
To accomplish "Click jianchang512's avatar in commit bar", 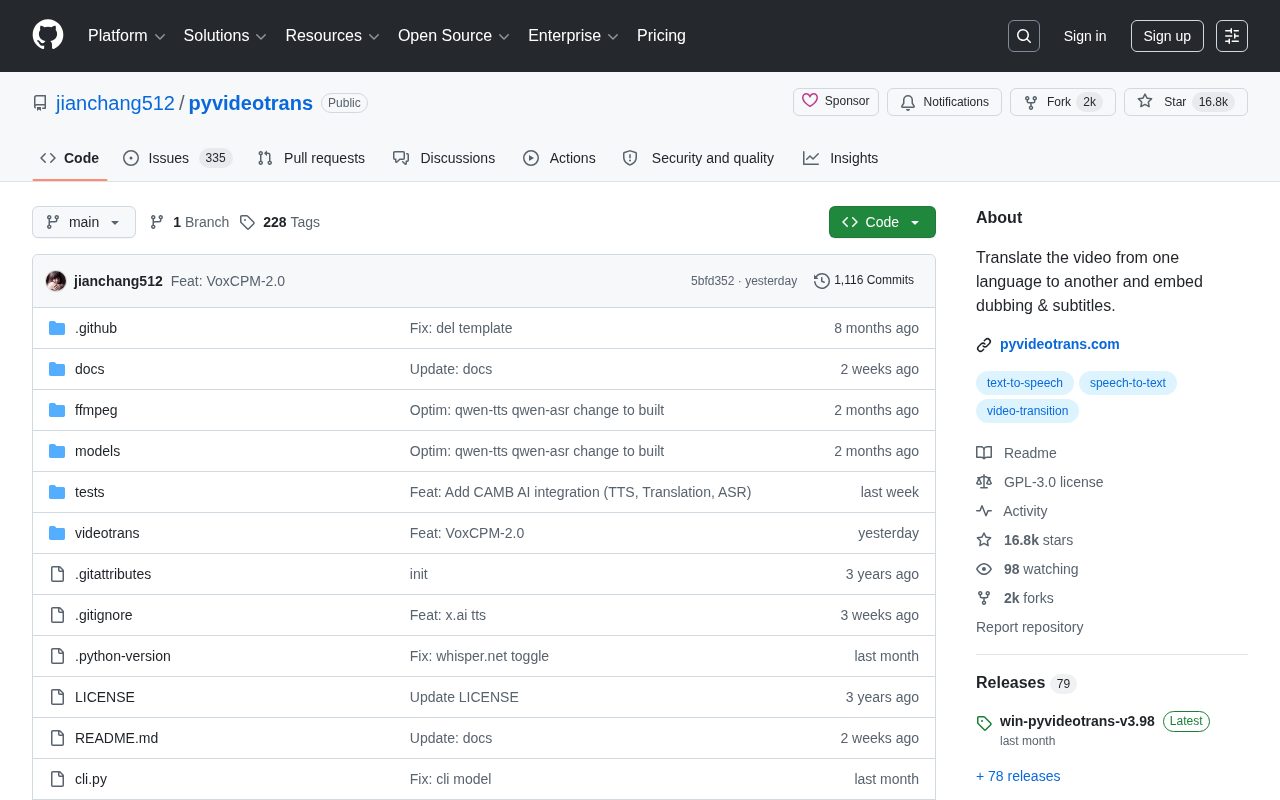I will point(56,281).
